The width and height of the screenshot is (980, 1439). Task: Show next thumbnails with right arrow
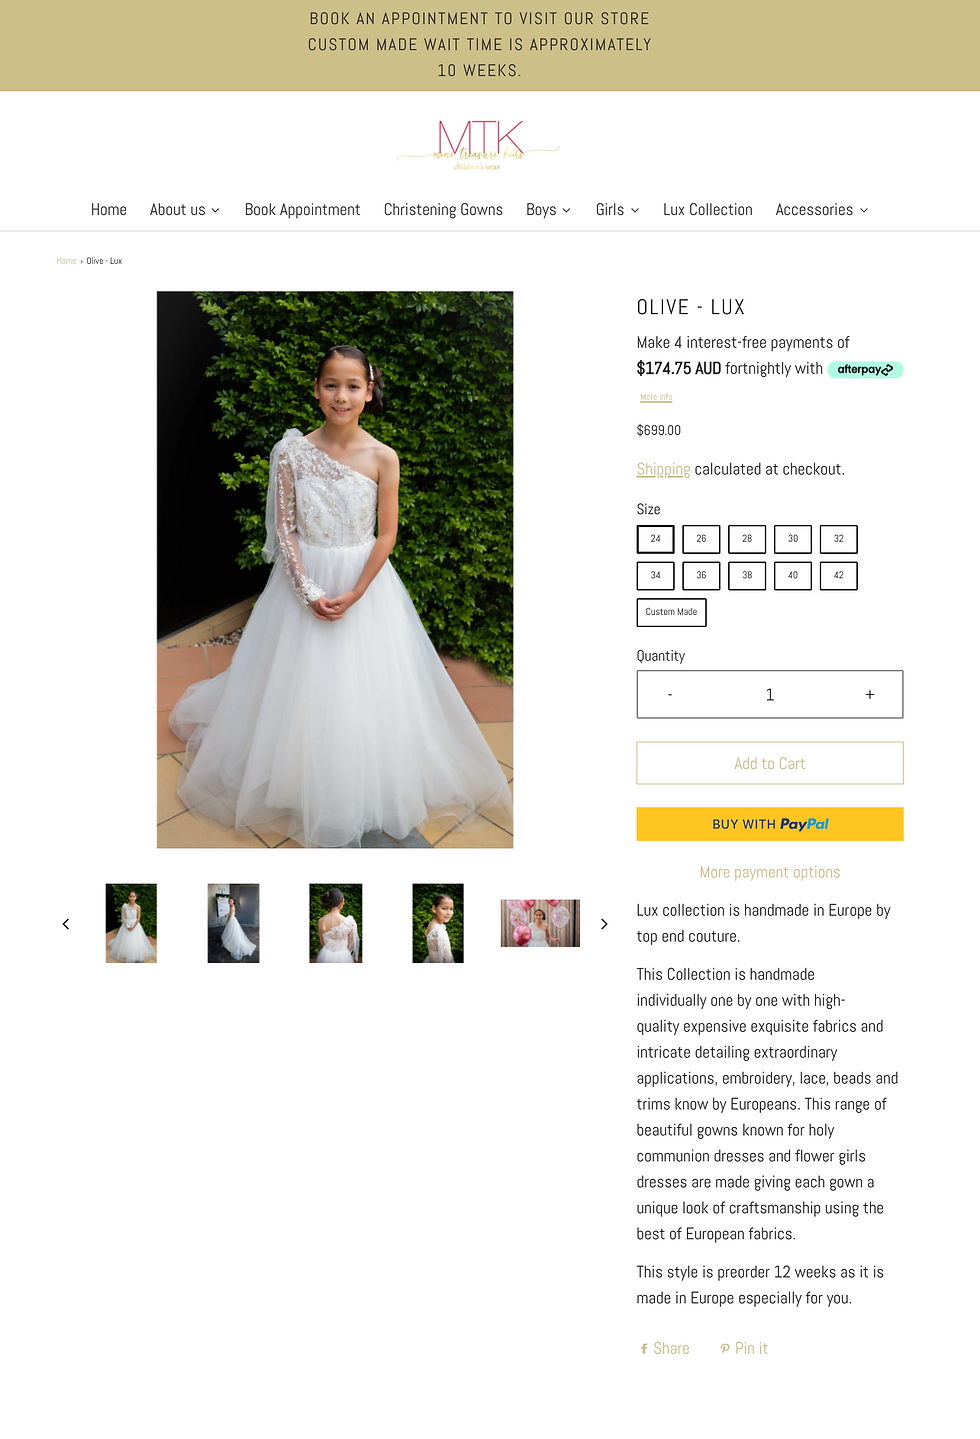click(604, 924)
